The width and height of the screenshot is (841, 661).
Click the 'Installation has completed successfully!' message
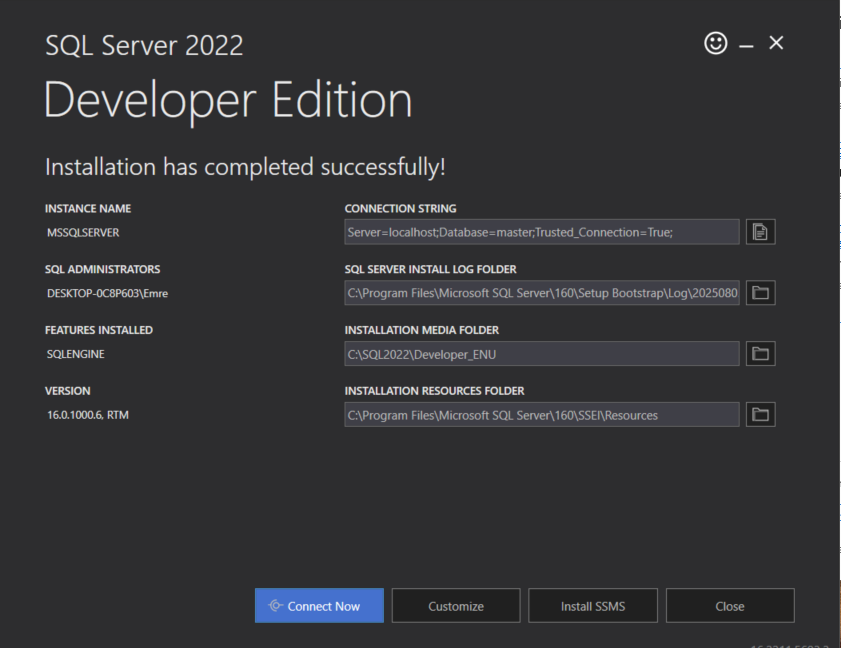(245, 167)
